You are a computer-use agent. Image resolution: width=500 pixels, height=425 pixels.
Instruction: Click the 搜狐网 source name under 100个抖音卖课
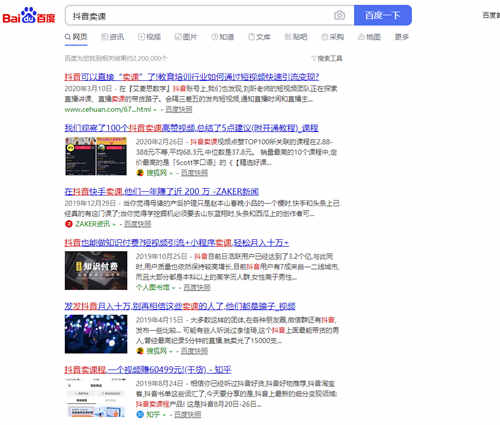pos(156,173)
